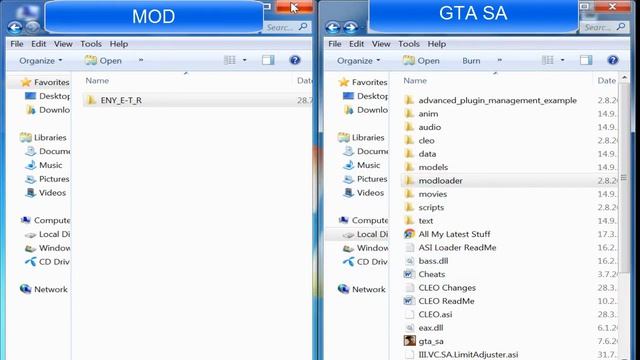Sort by Date column in GTA SA window
Screen dimensions: 640x360
point(607,81)
